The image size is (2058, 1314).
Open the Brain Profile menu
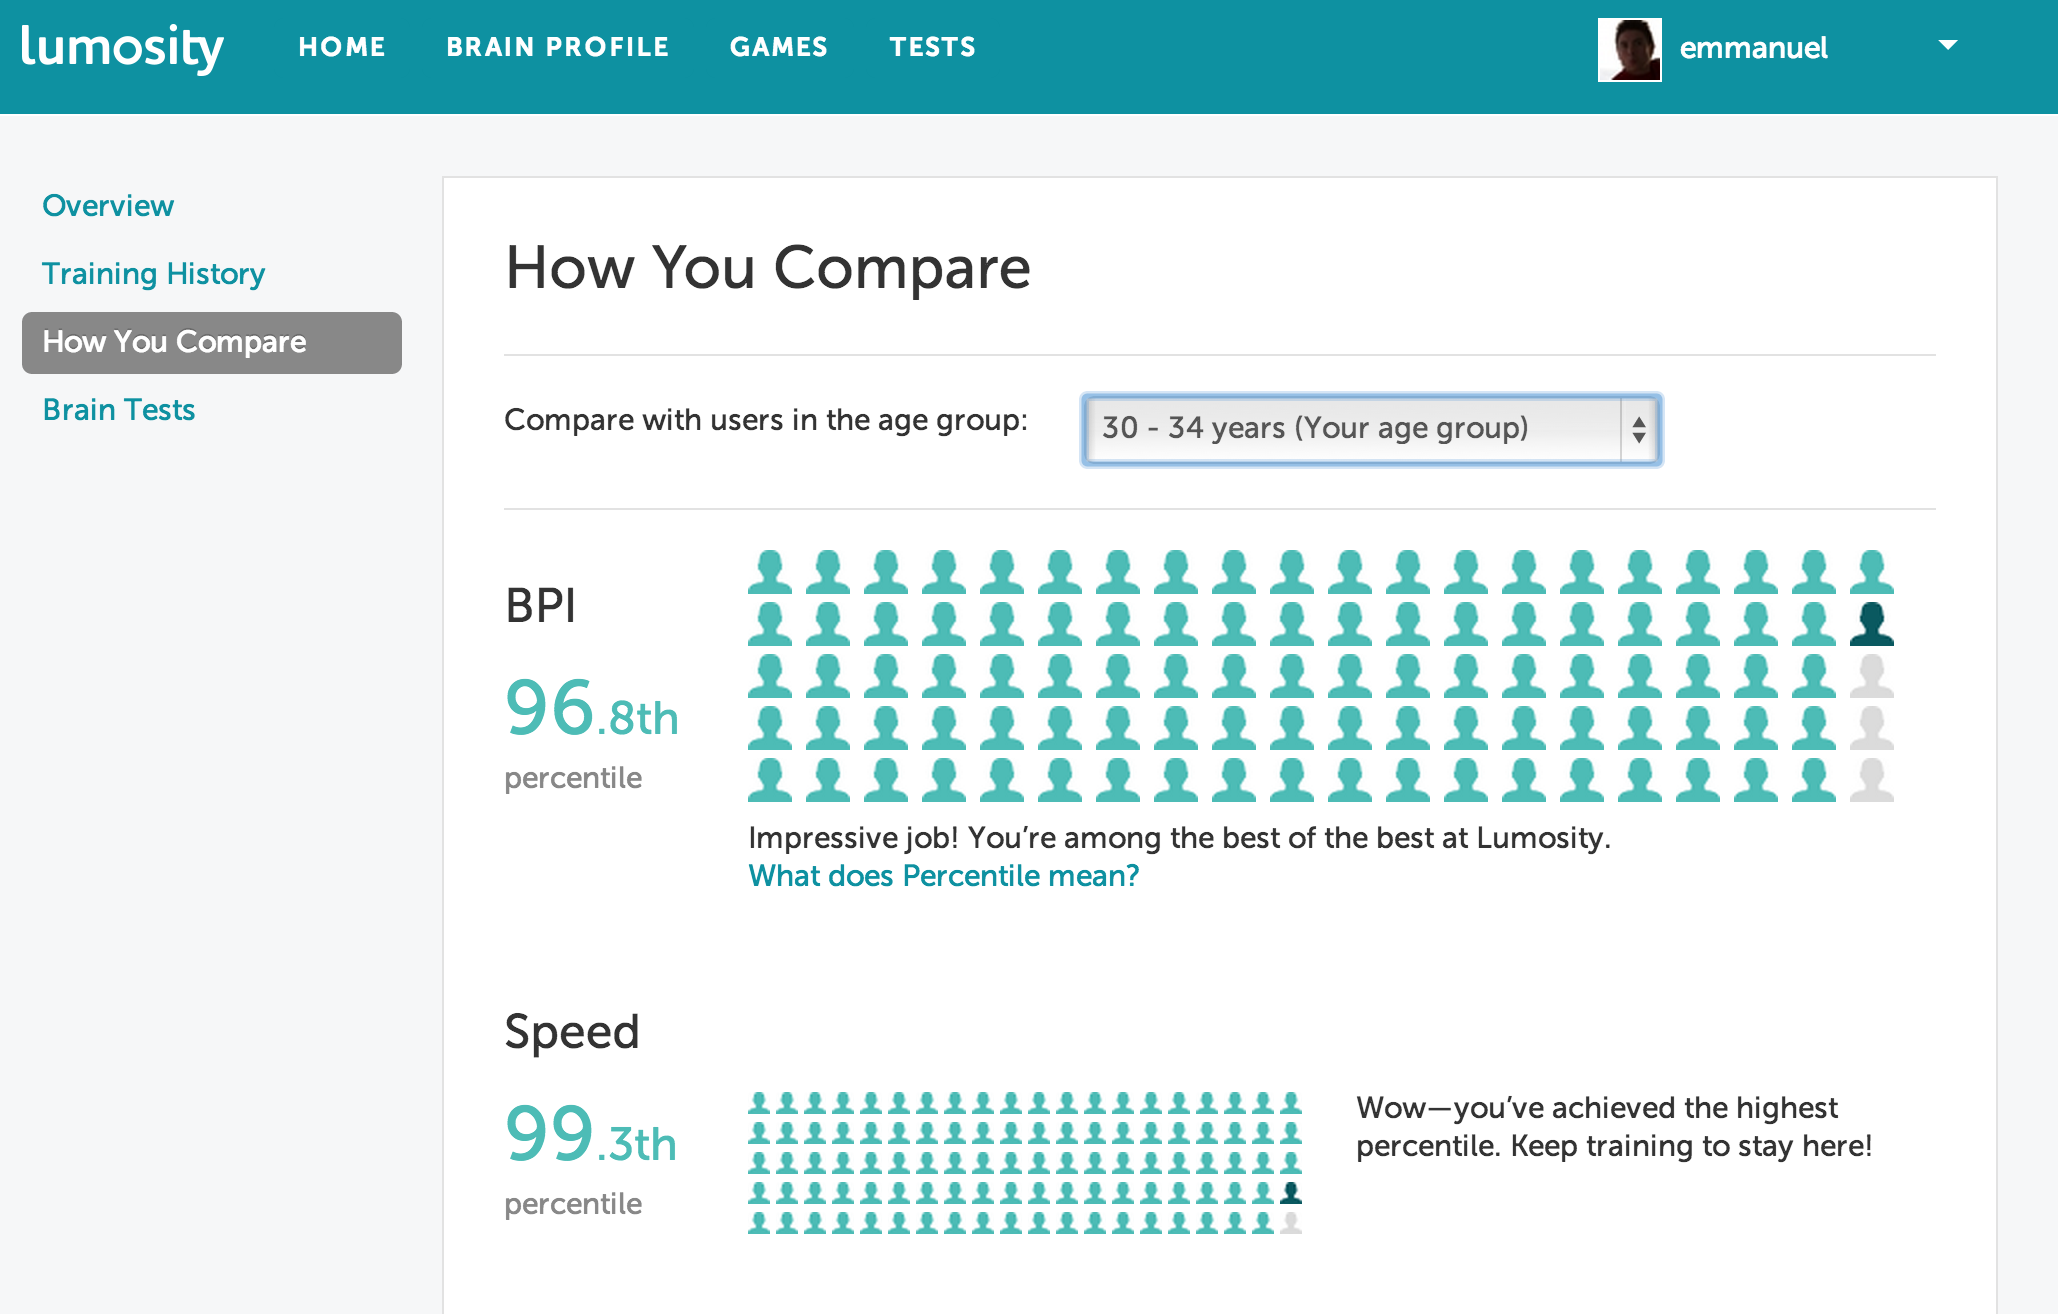tap(557, 47)
